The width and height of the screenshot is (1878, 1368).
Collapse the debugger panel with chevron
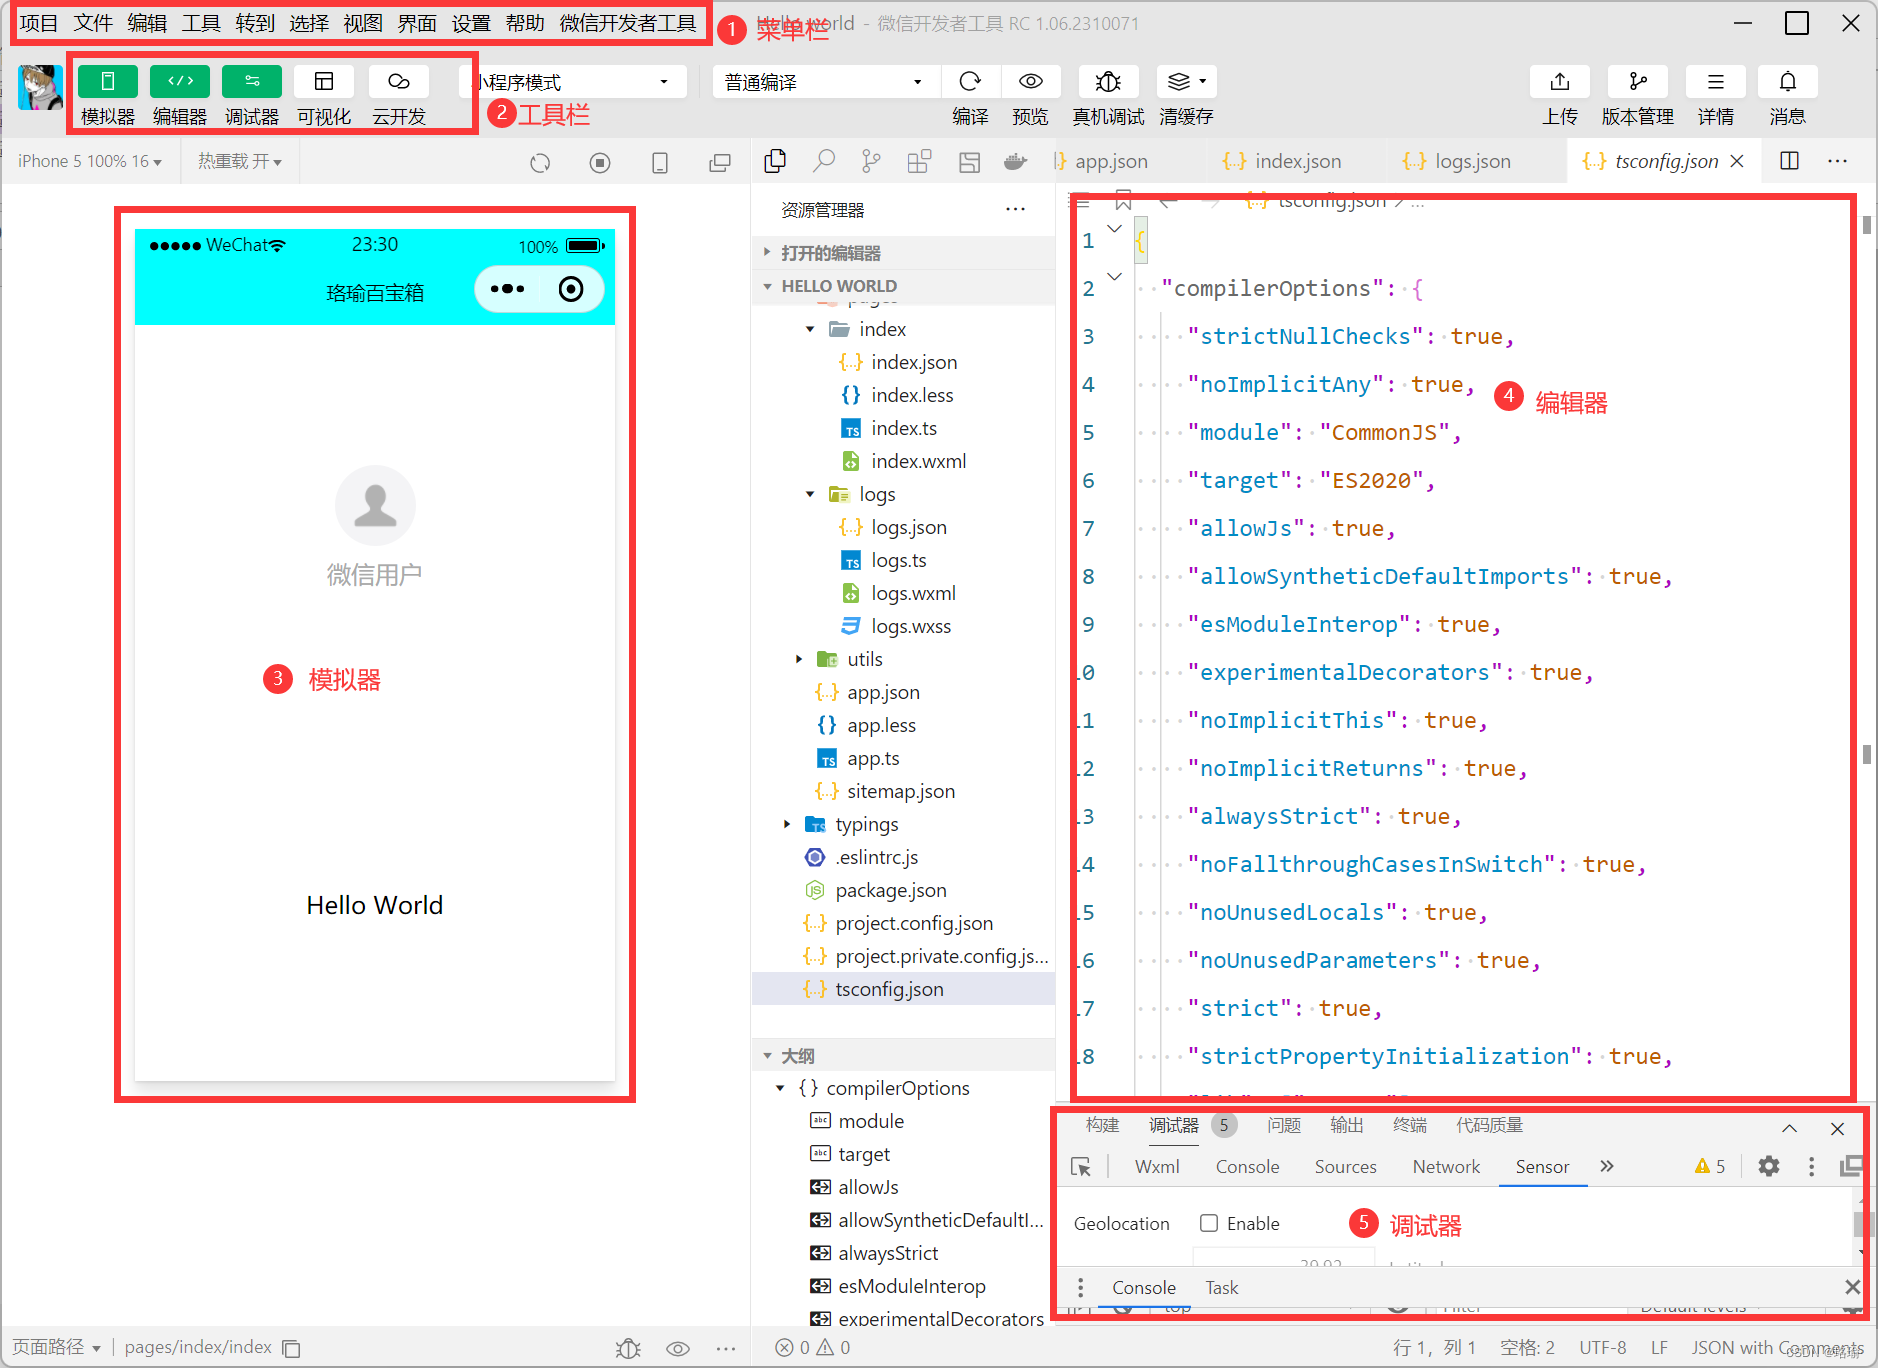click(1790, 1128)
